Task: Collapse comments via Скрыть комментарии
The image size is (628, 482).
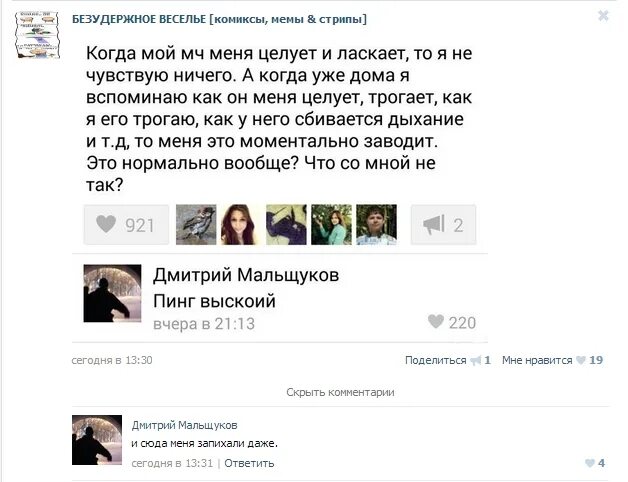Action: tap(340, 392)
